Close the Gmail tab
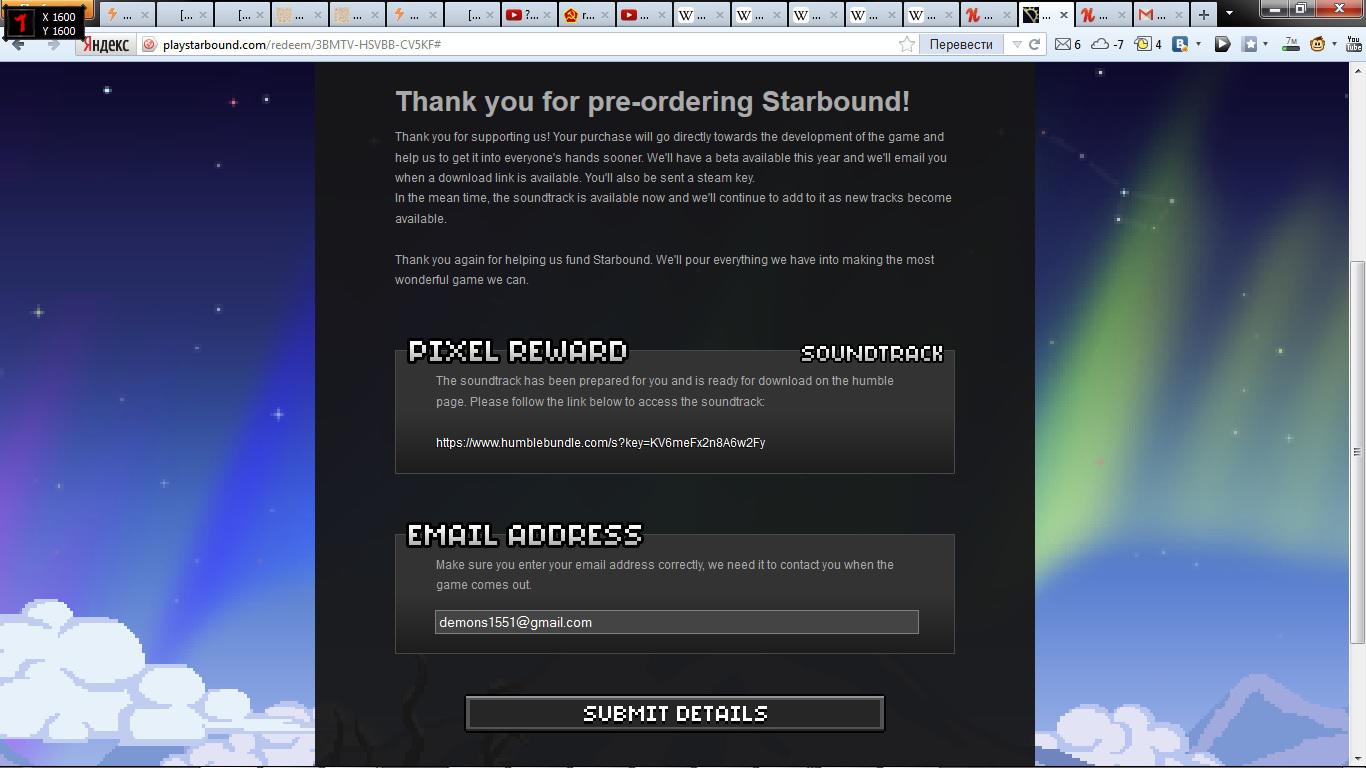This screenshot has height=768, width=1366. click(x=1177, y=14)
